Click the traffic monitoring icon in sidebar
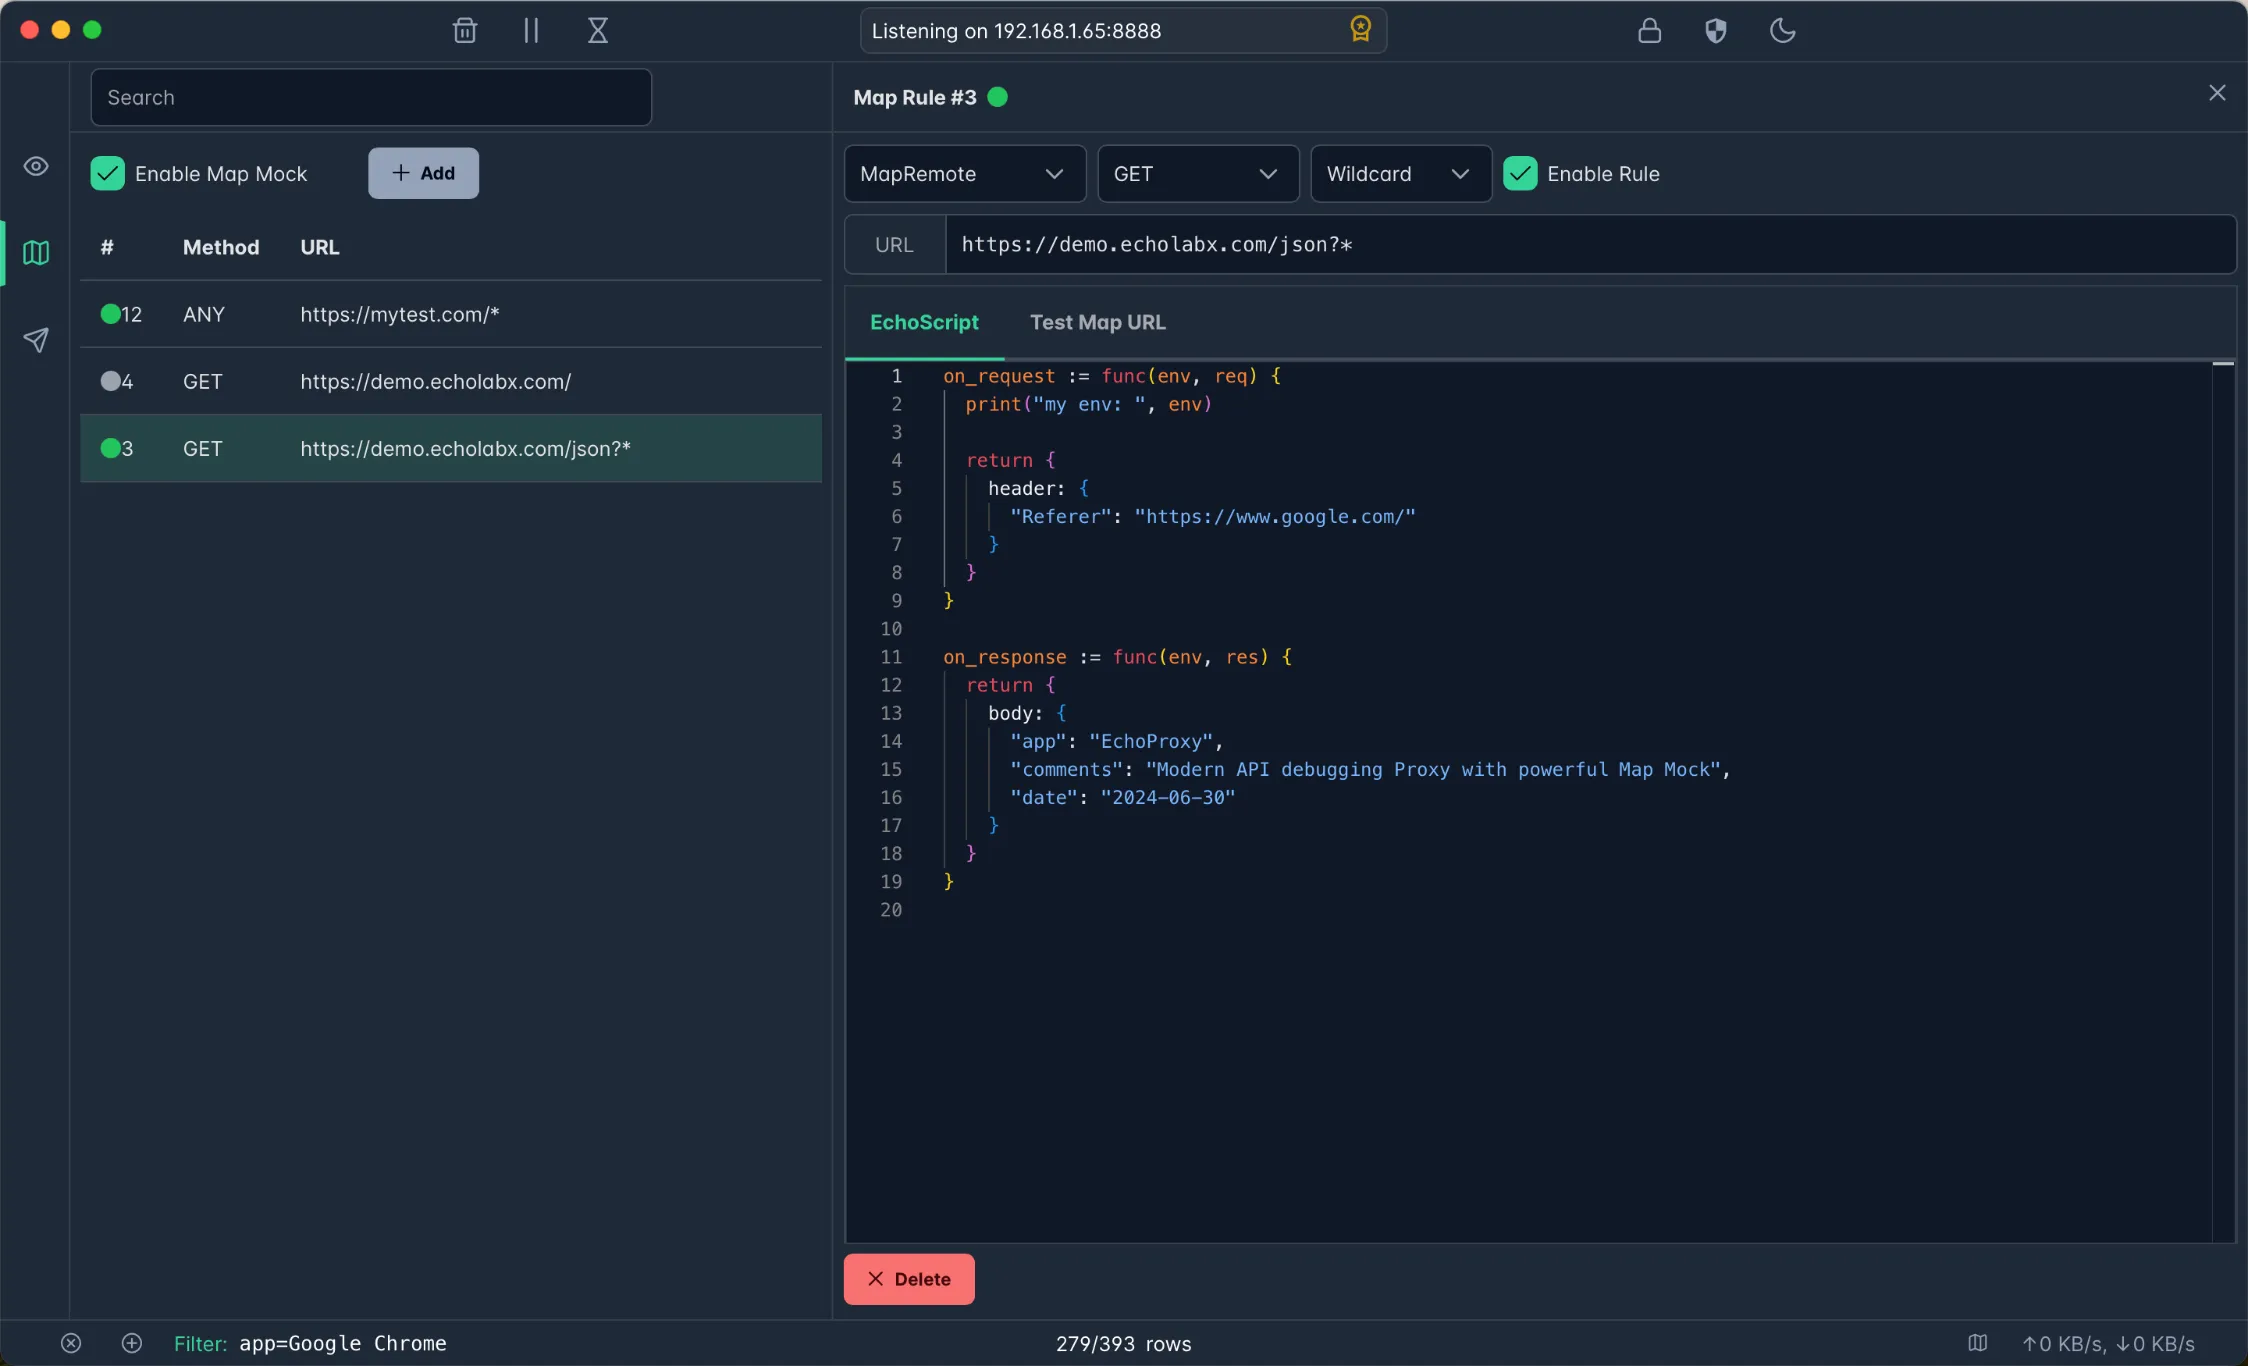Viewport: 2248px width, 1366px height. point(35,167)
